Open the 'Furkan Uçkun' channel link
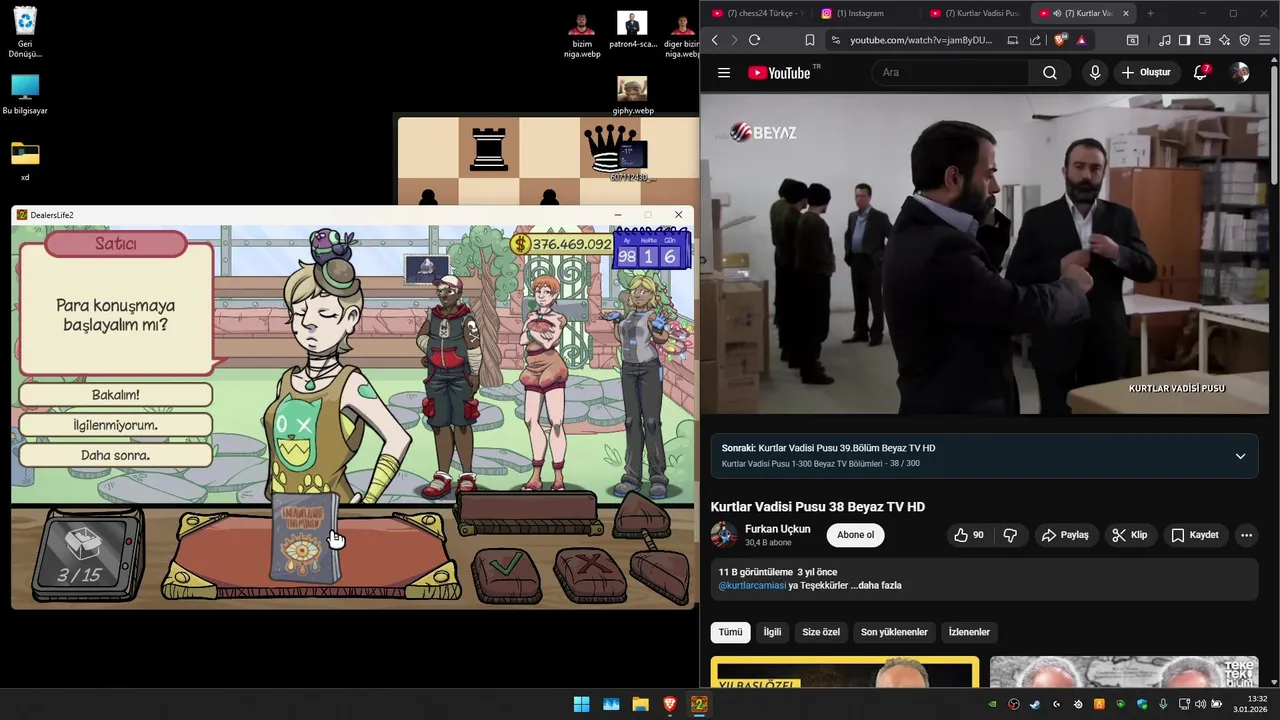This screenshot has height=720, width=1280. point(778,529)
